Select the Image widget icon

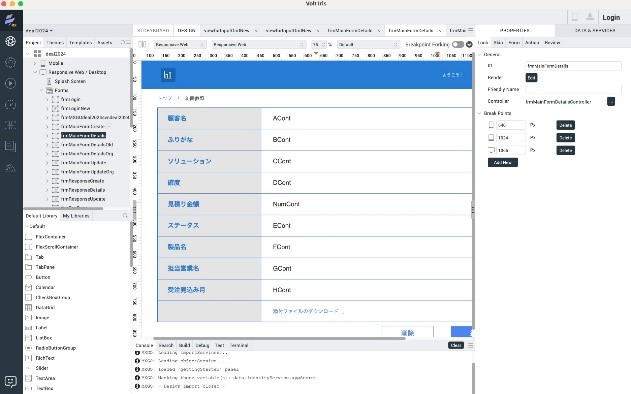29,318
